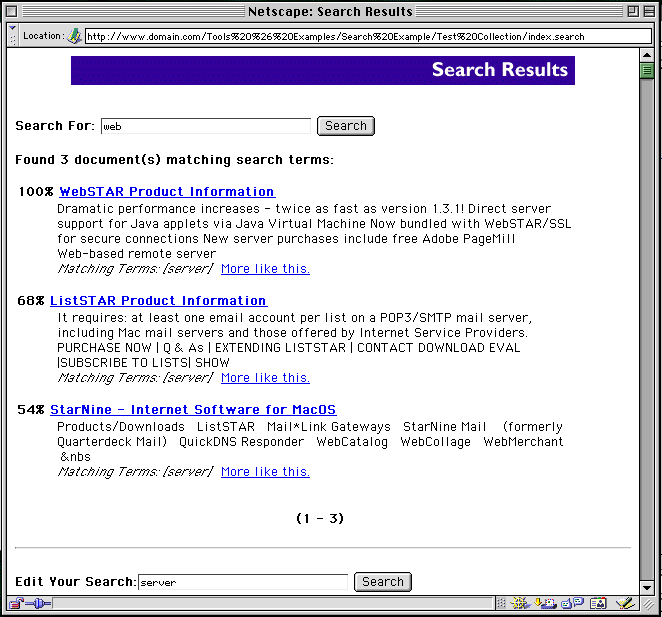Click the window shade collapse box
The width and height of the screenshot is (662, 617).
(x=649, y=11)
